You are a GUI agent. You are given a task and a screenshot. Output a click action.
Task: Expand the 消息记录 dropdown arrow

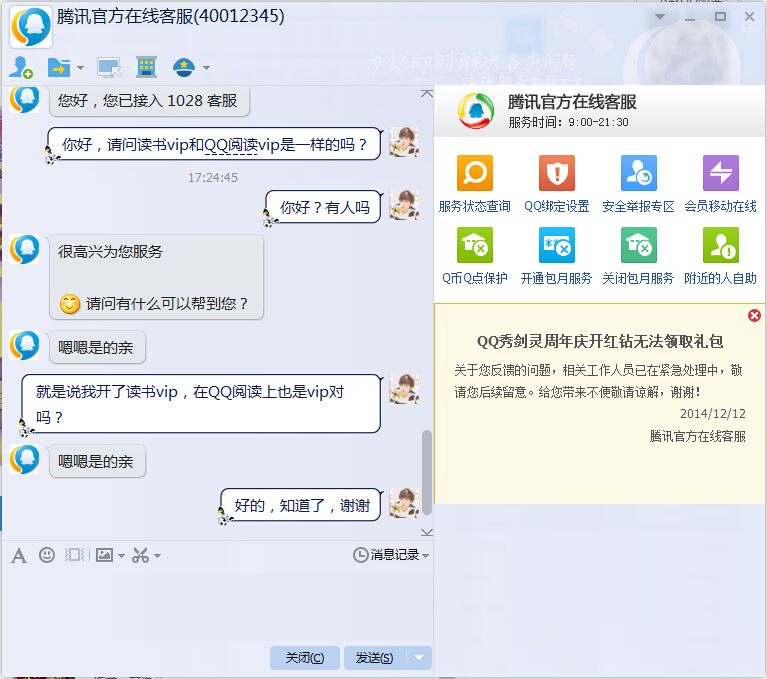pyautogui.click(x=426, y=556)
